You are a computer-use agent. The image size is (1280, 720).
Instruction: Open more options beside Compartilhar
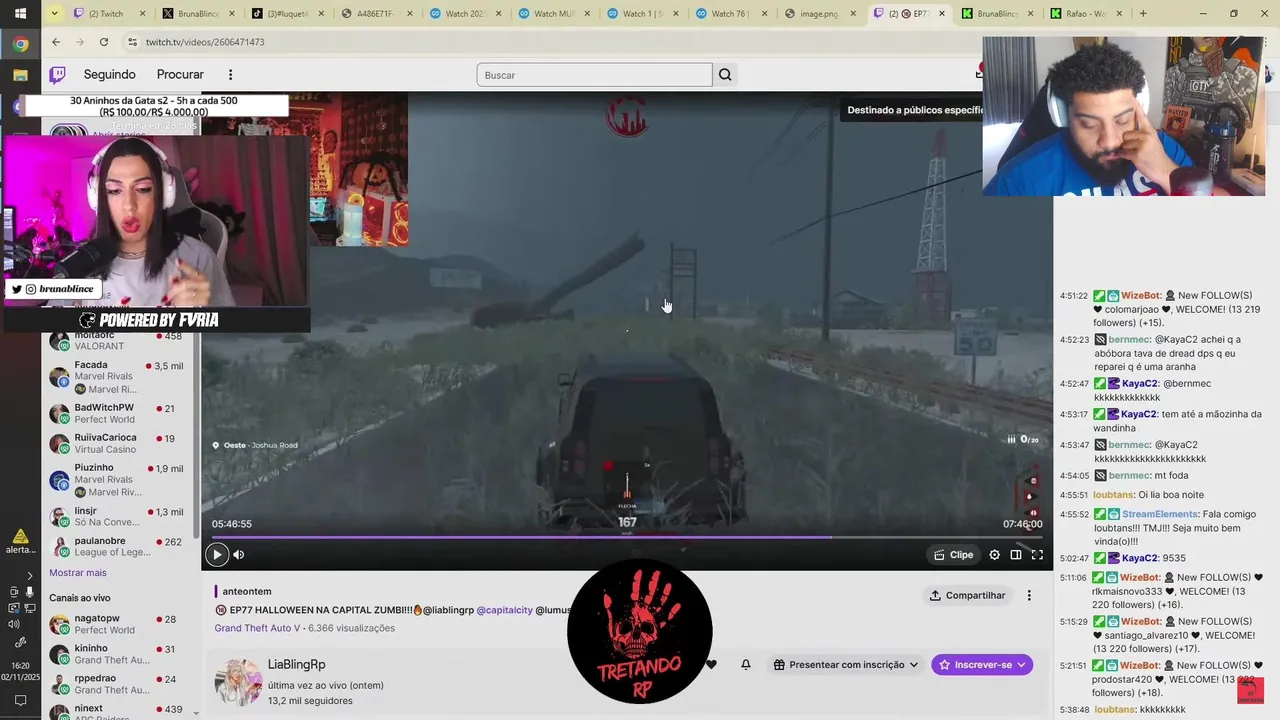click(x=1029, y=595)
